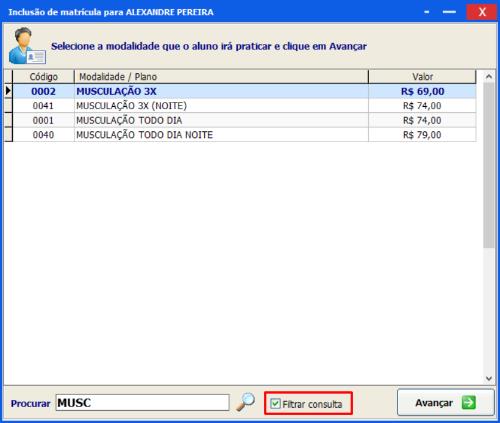Click the Valor column header
500x423 pixels.
pyautogui.click(x=422, y=77)
